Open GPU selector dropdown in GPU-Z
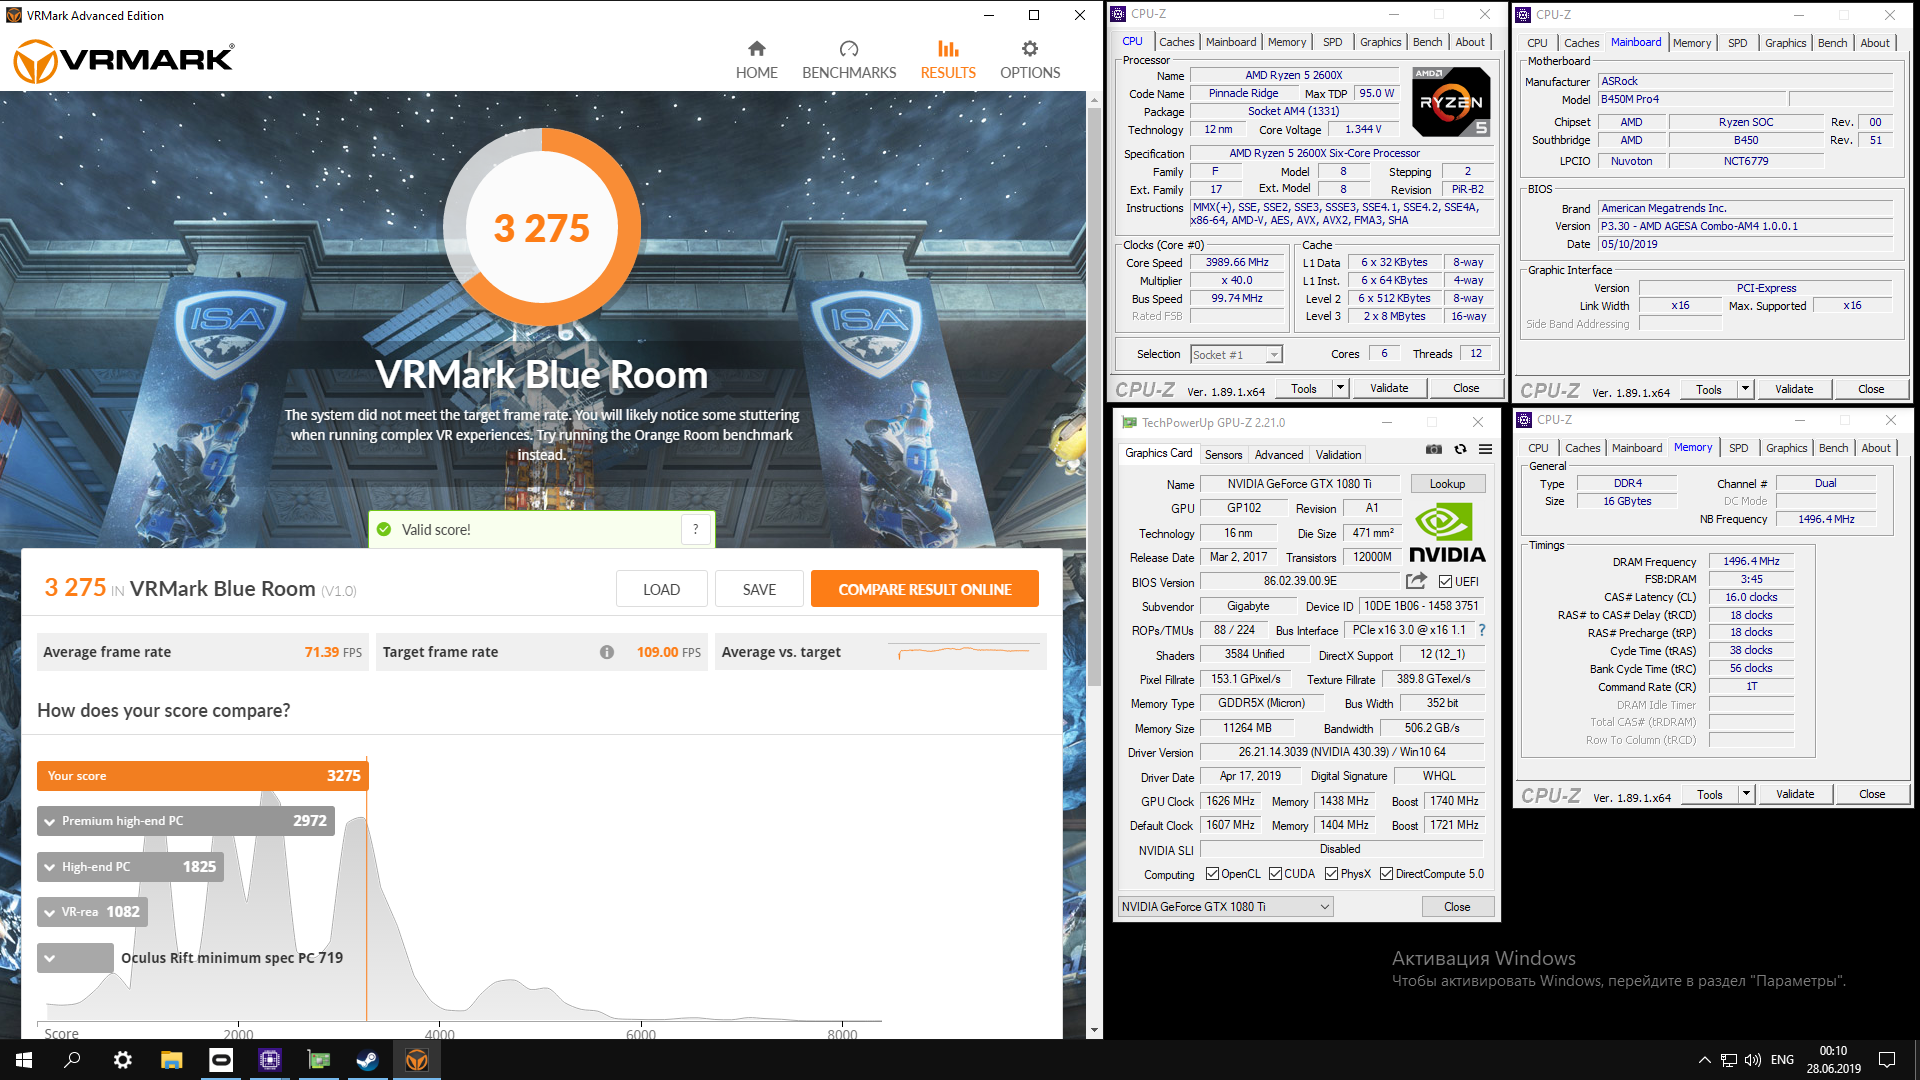 point(1225,907)
